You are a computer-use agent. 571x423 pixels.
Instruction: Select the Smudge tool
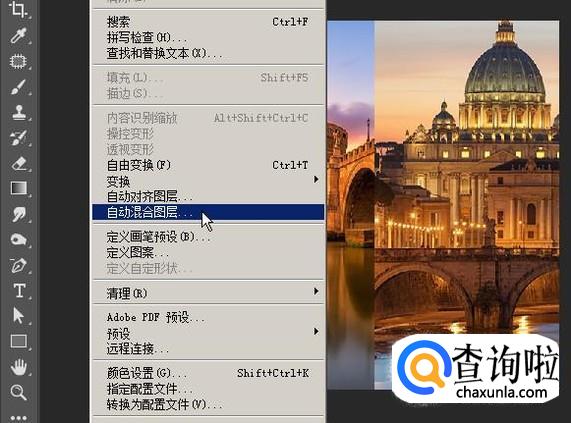(x=18, y=214)
